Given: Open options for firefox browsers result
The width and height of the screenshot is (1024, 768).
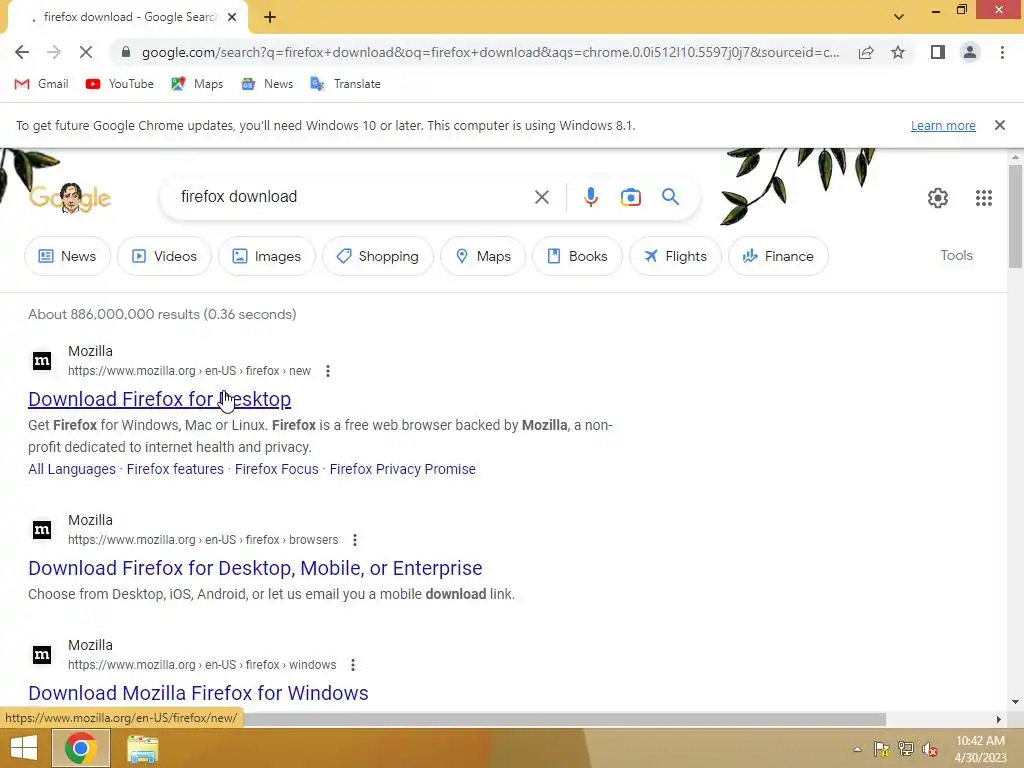Looking at the screenshot, I should click(x=355, y=540).
